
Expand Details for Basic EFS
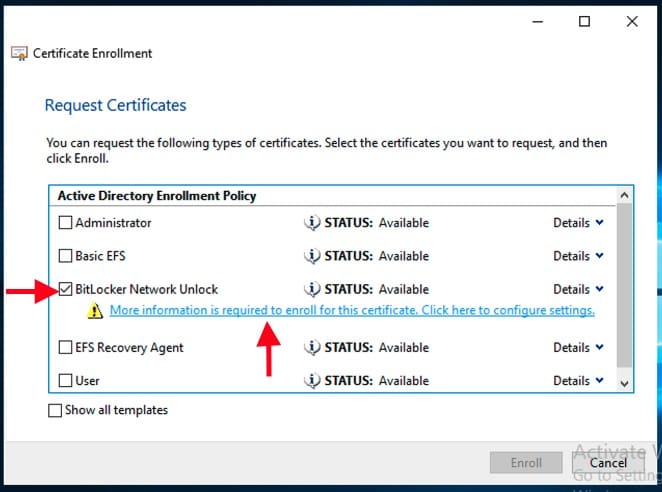[x=578, y=256]
